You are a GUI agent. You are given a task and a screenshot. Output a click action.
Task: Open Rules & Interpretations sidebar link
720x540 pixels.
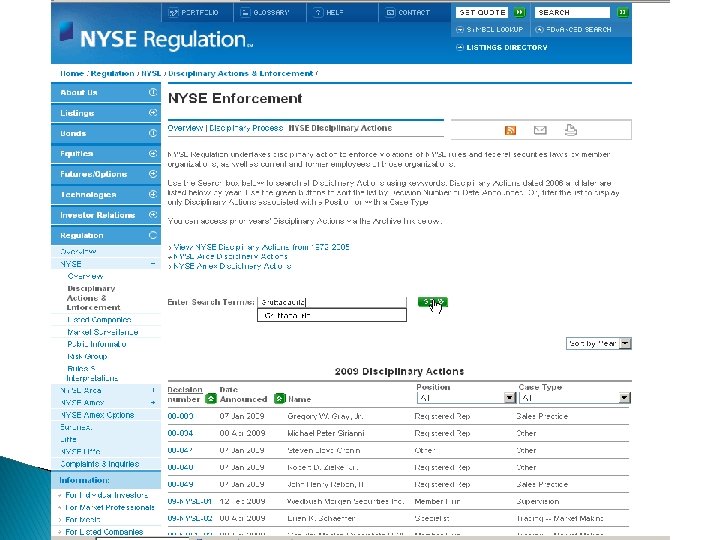click(92, 373)
